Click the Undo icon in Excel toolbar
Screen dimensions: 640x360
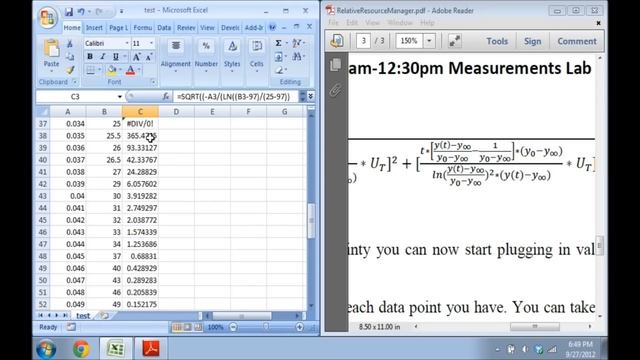[x=81, y=12]
